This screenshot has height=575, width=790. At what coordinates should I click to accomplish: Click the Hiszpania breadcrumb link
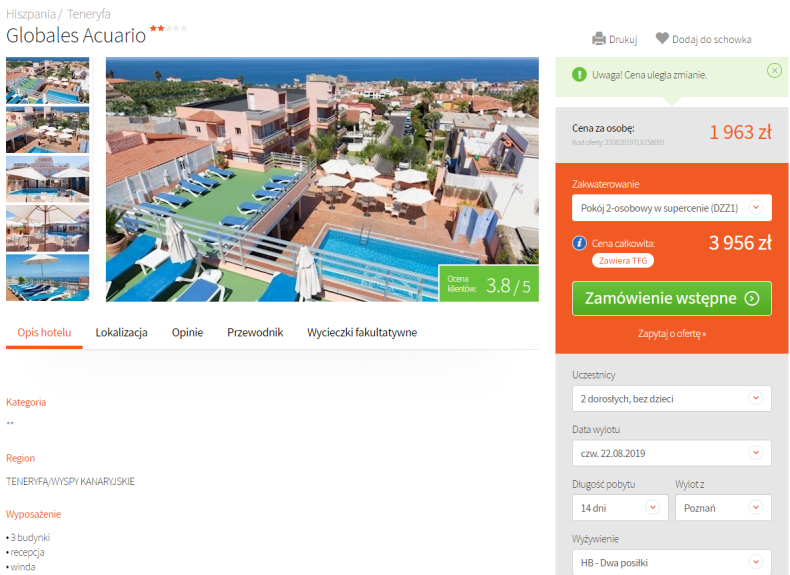[x=31, y=14]
